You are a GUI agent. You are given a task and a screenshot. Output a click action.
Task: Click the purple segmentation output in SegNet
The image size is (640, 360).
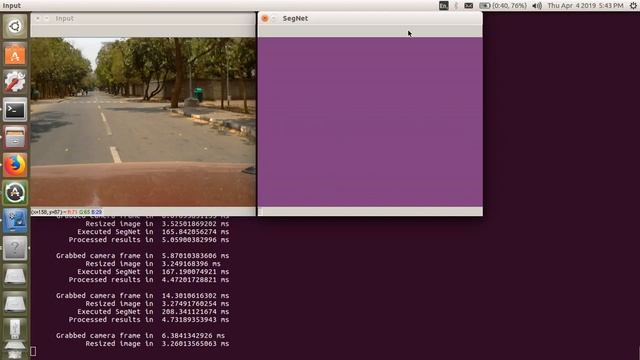click(370, 122)
